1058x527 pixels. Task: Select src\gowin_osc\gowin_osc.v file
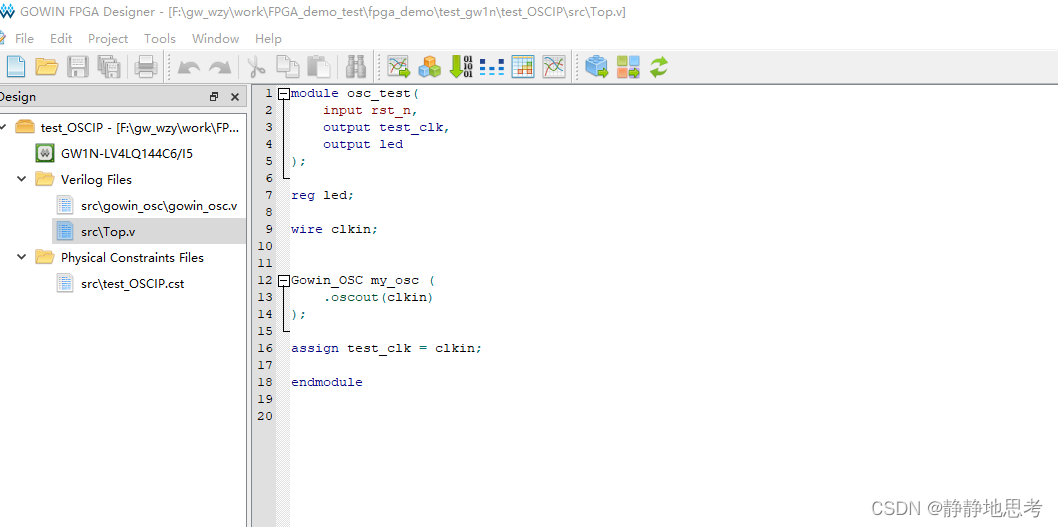click(159, 205)
